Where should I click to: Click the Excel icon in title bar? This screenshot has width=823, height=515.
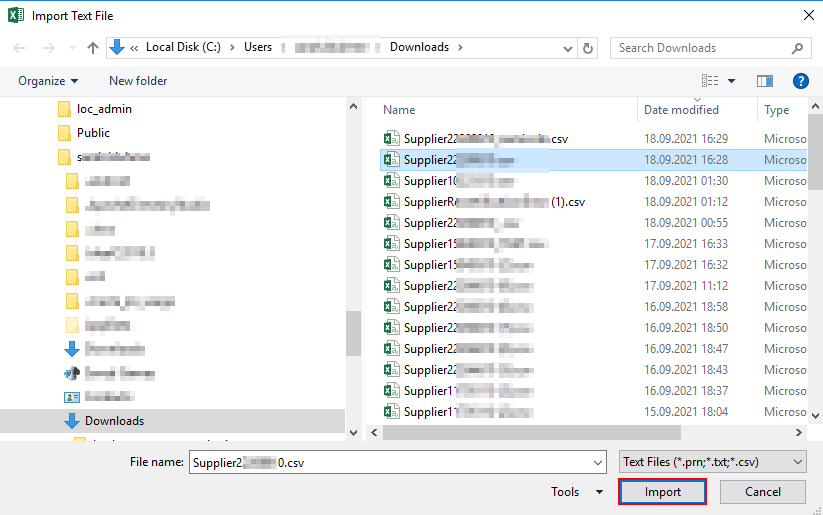(16, 15)
